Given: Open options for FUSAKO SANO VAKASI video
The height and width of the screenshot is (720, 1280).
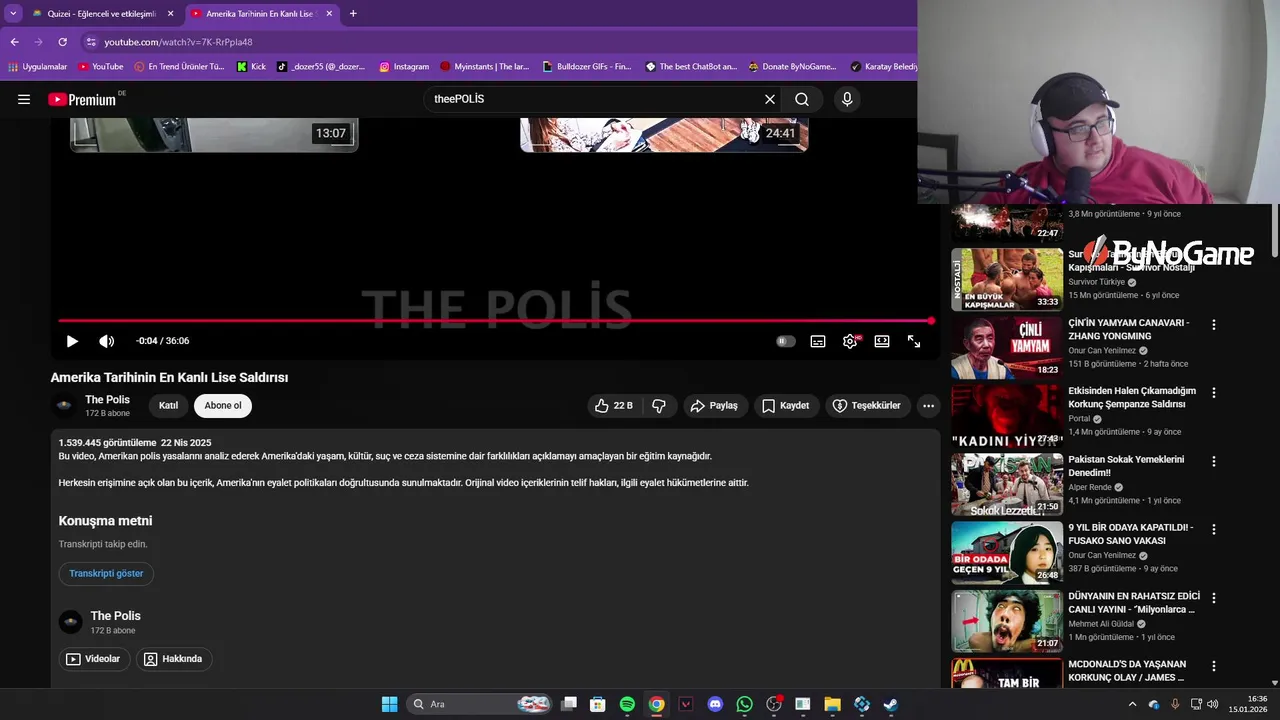Looking at the screenshot, I should click(1214, 530).
